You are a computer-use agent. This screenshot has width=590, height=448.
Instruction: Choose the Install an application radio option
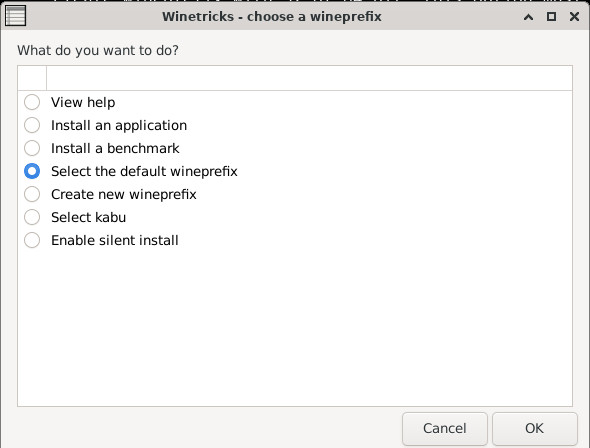click(32, 125)
